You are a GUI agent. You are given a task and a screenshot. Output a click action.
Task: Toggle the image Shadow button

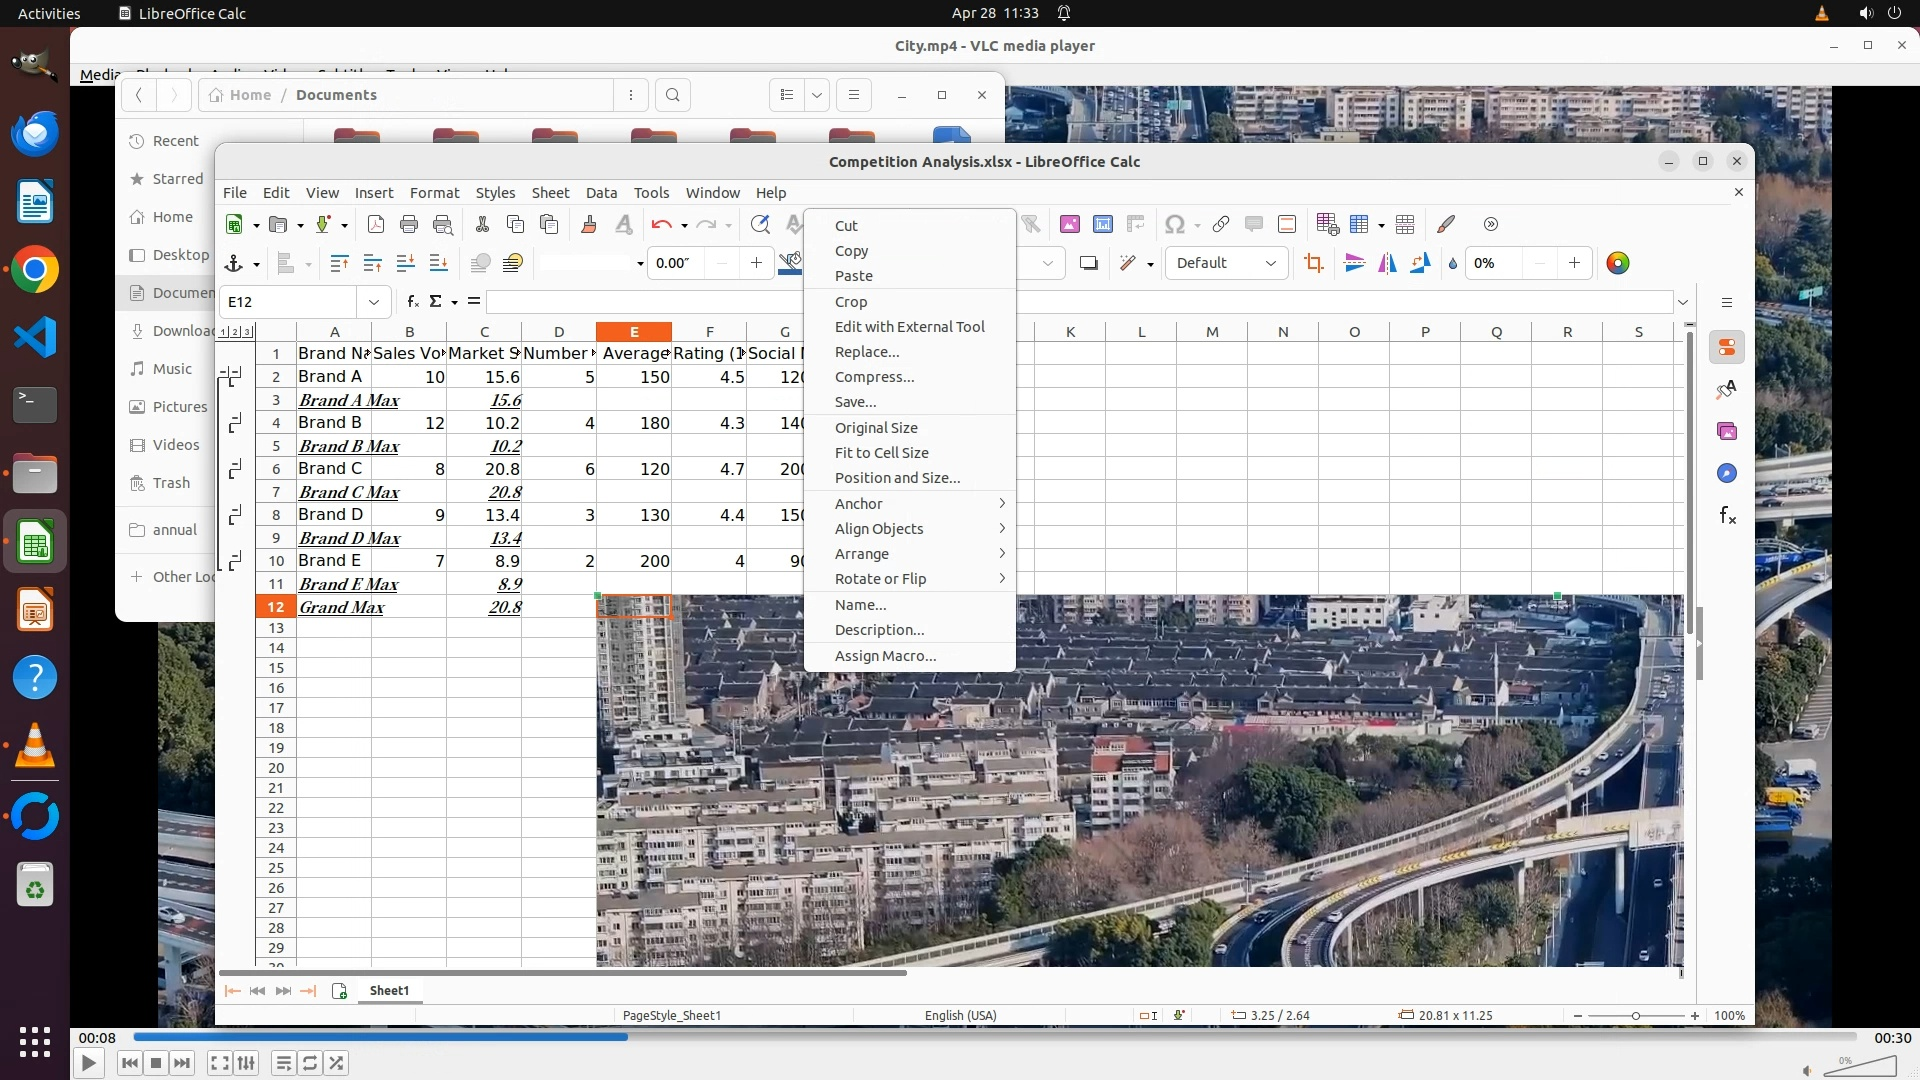[1089, 263]
